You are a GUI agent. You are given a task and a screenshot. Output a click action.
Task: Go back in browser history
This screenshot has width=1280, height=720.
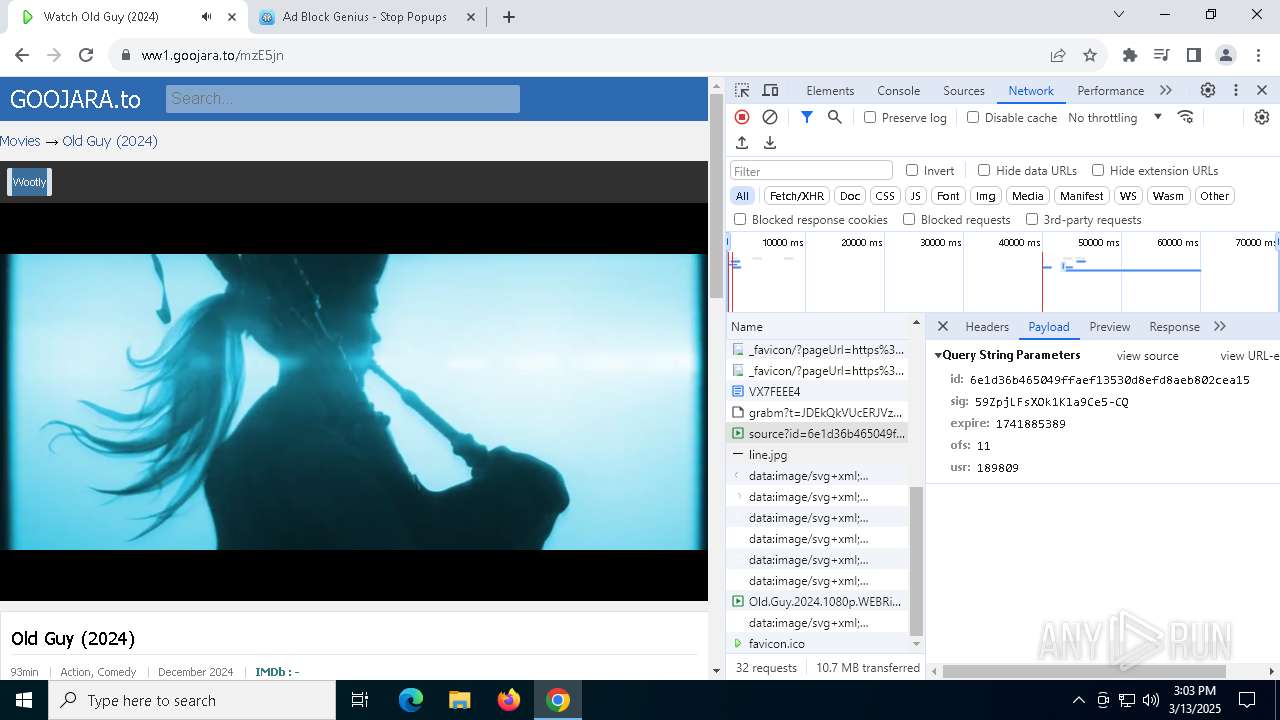click(22, 55)
